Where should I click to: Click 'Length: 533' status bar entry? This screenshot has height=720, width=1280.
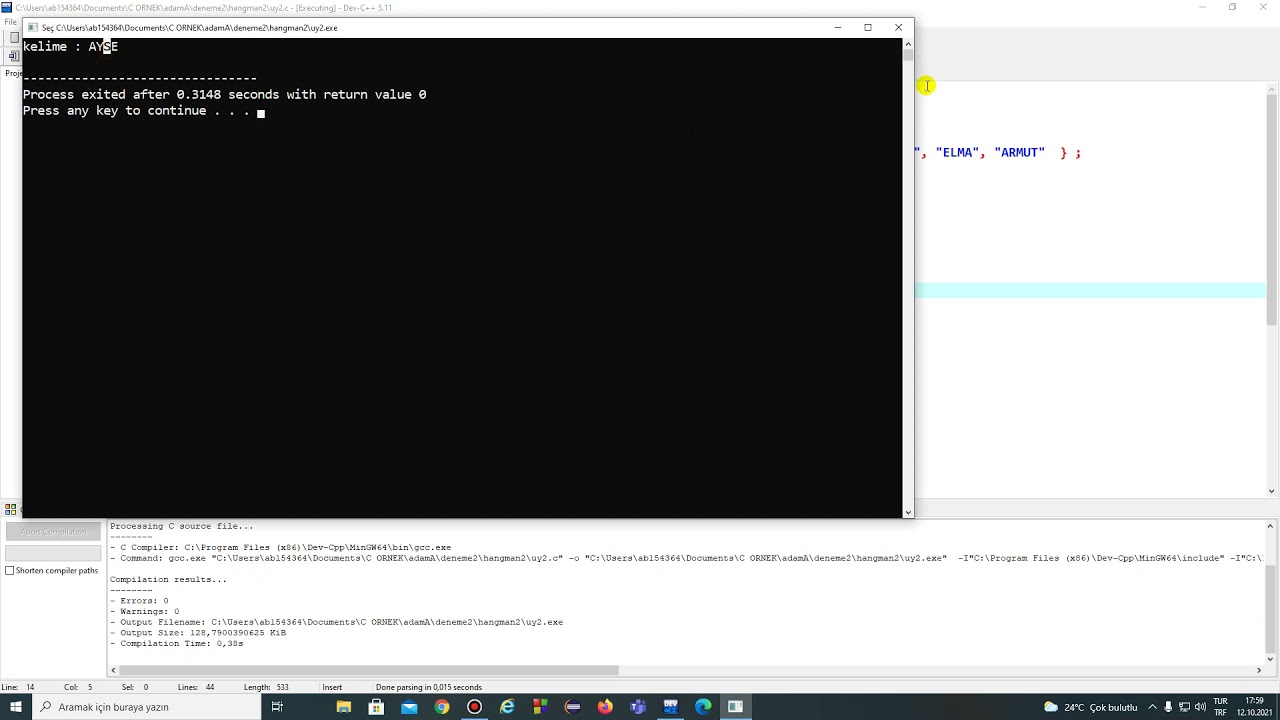tap(265, 688)
